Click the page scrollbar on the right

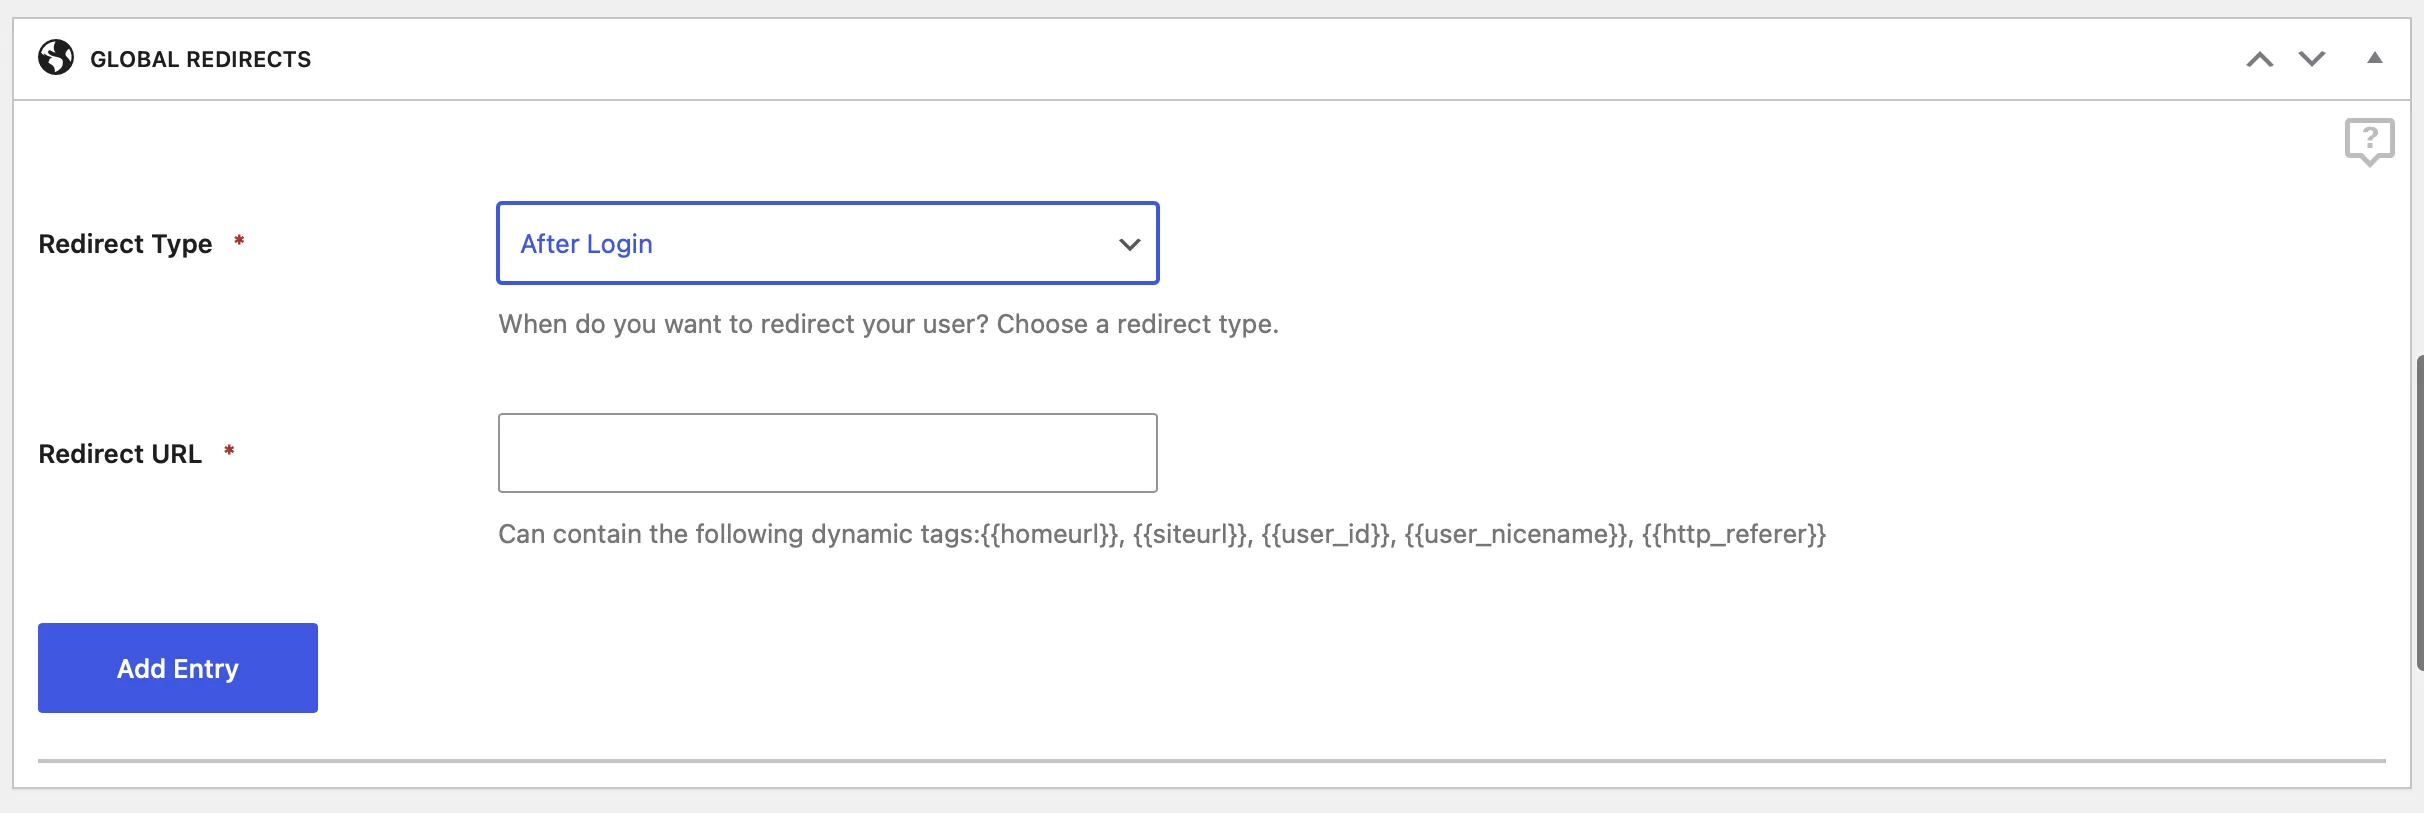pos(2419,512)
